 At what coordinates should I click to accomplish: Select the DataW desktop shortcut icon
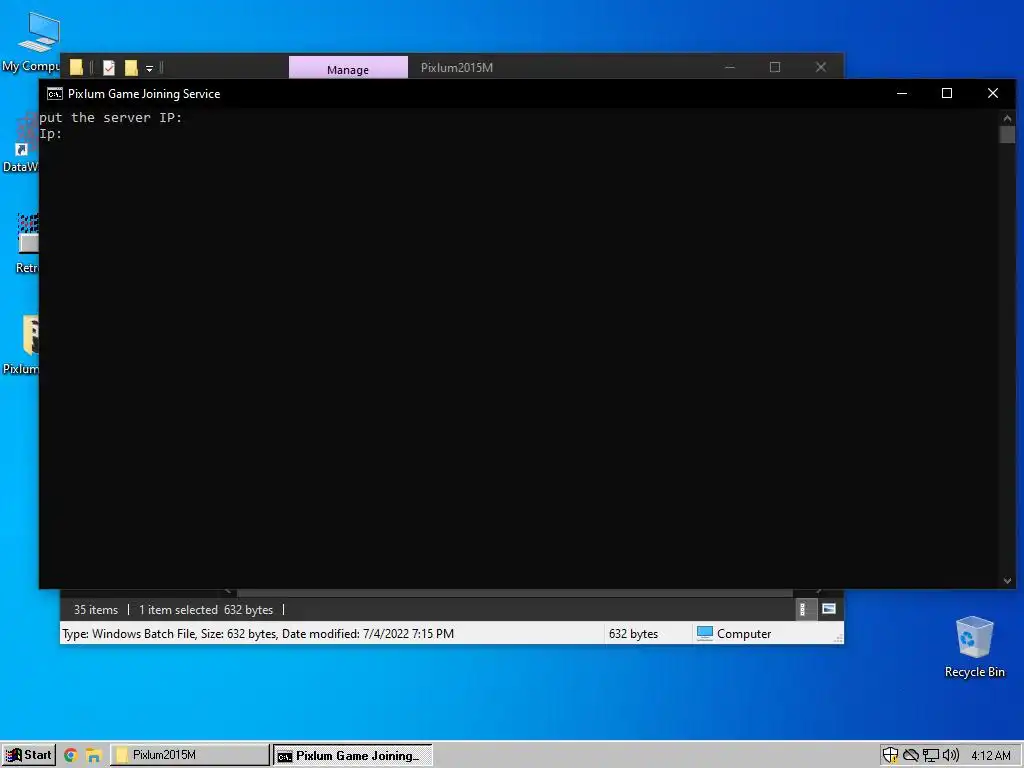pyautogui.click(x=20, y=142)
